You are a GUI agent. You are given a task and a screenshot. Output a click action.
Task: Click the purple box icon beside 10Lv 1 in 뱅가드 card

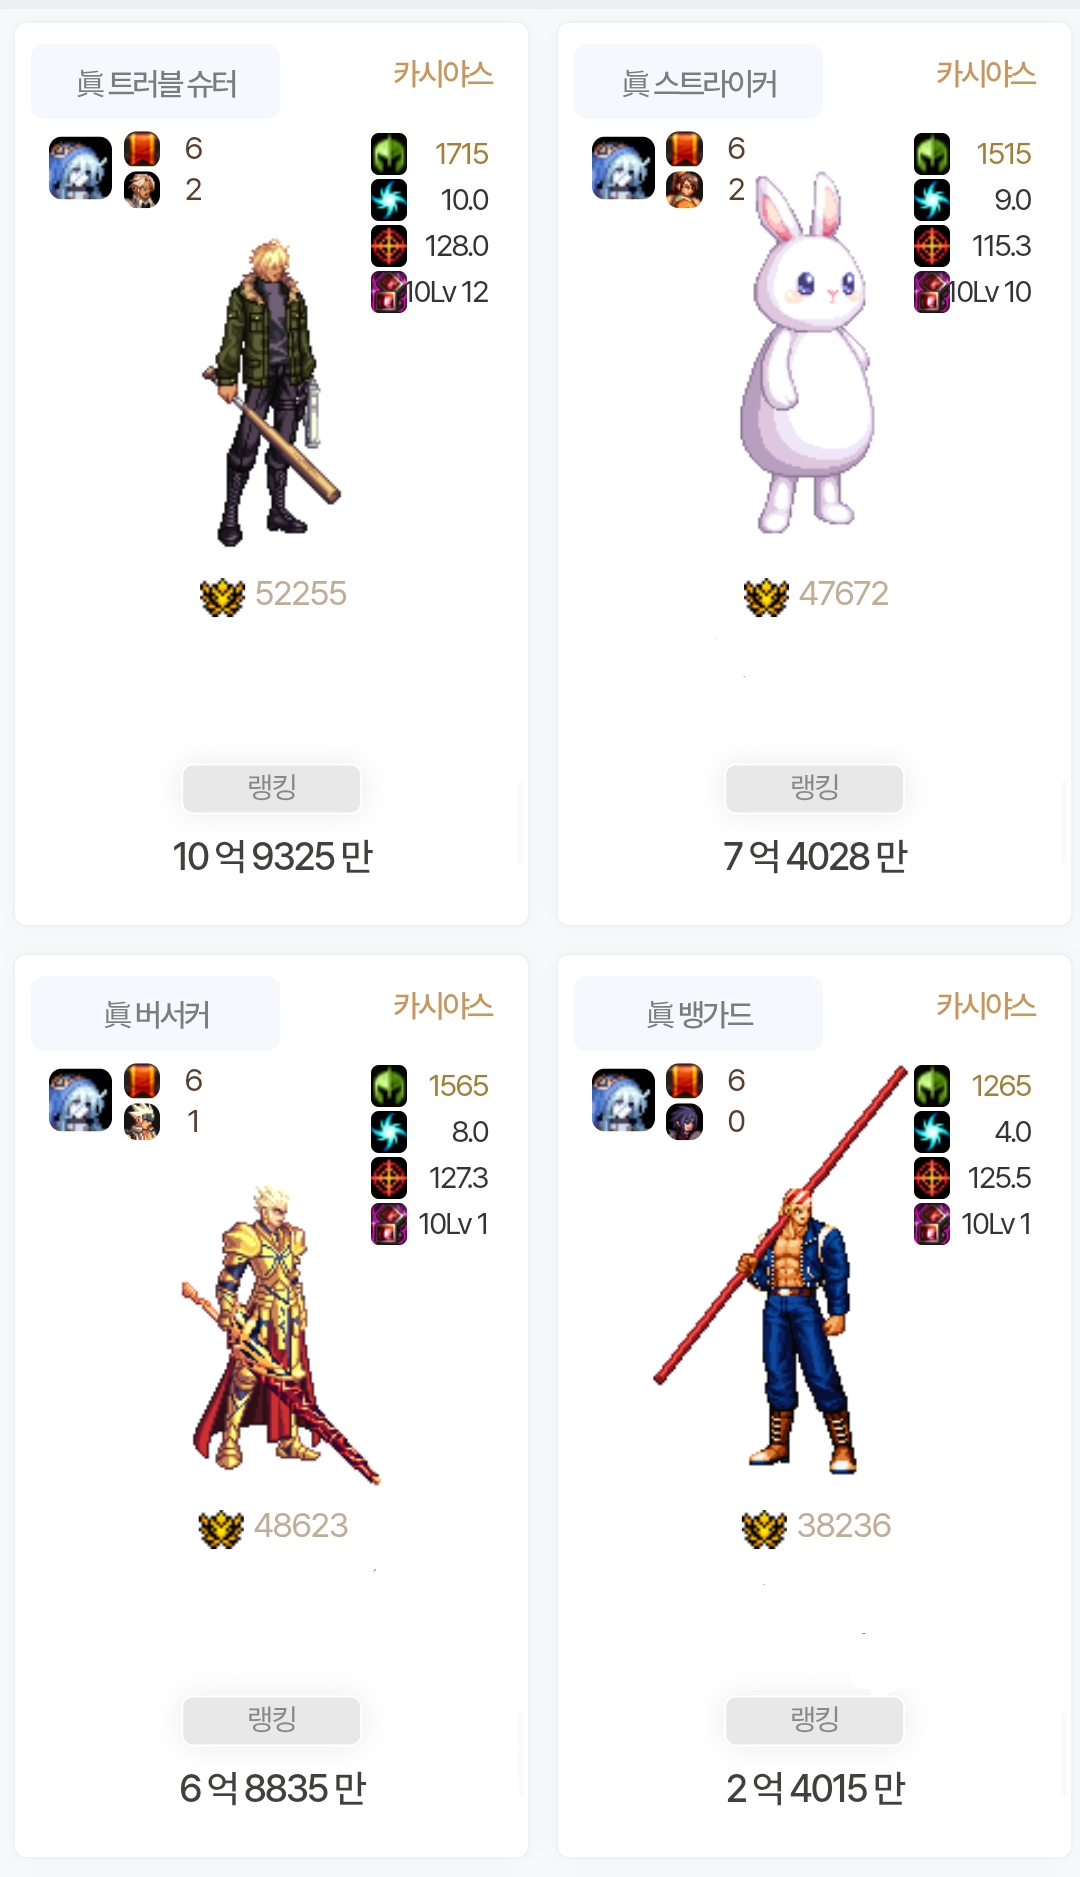(x=932, y=1224)
